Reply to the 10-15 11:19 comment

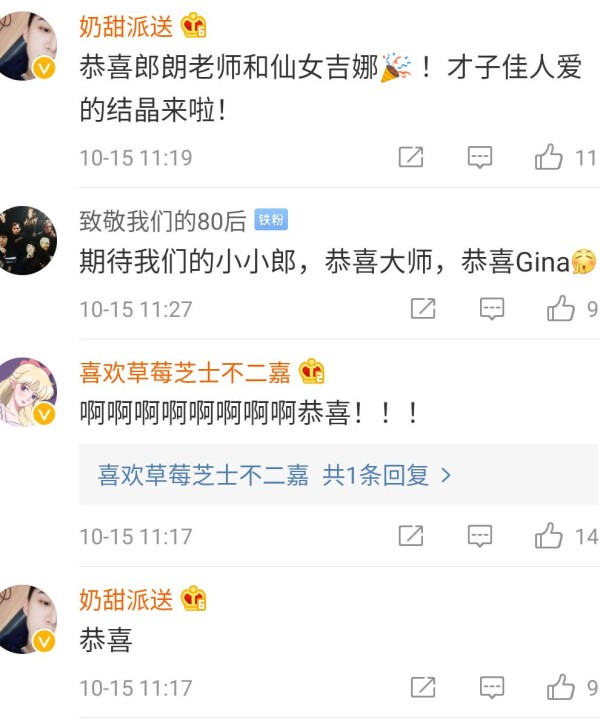[480, 157]
